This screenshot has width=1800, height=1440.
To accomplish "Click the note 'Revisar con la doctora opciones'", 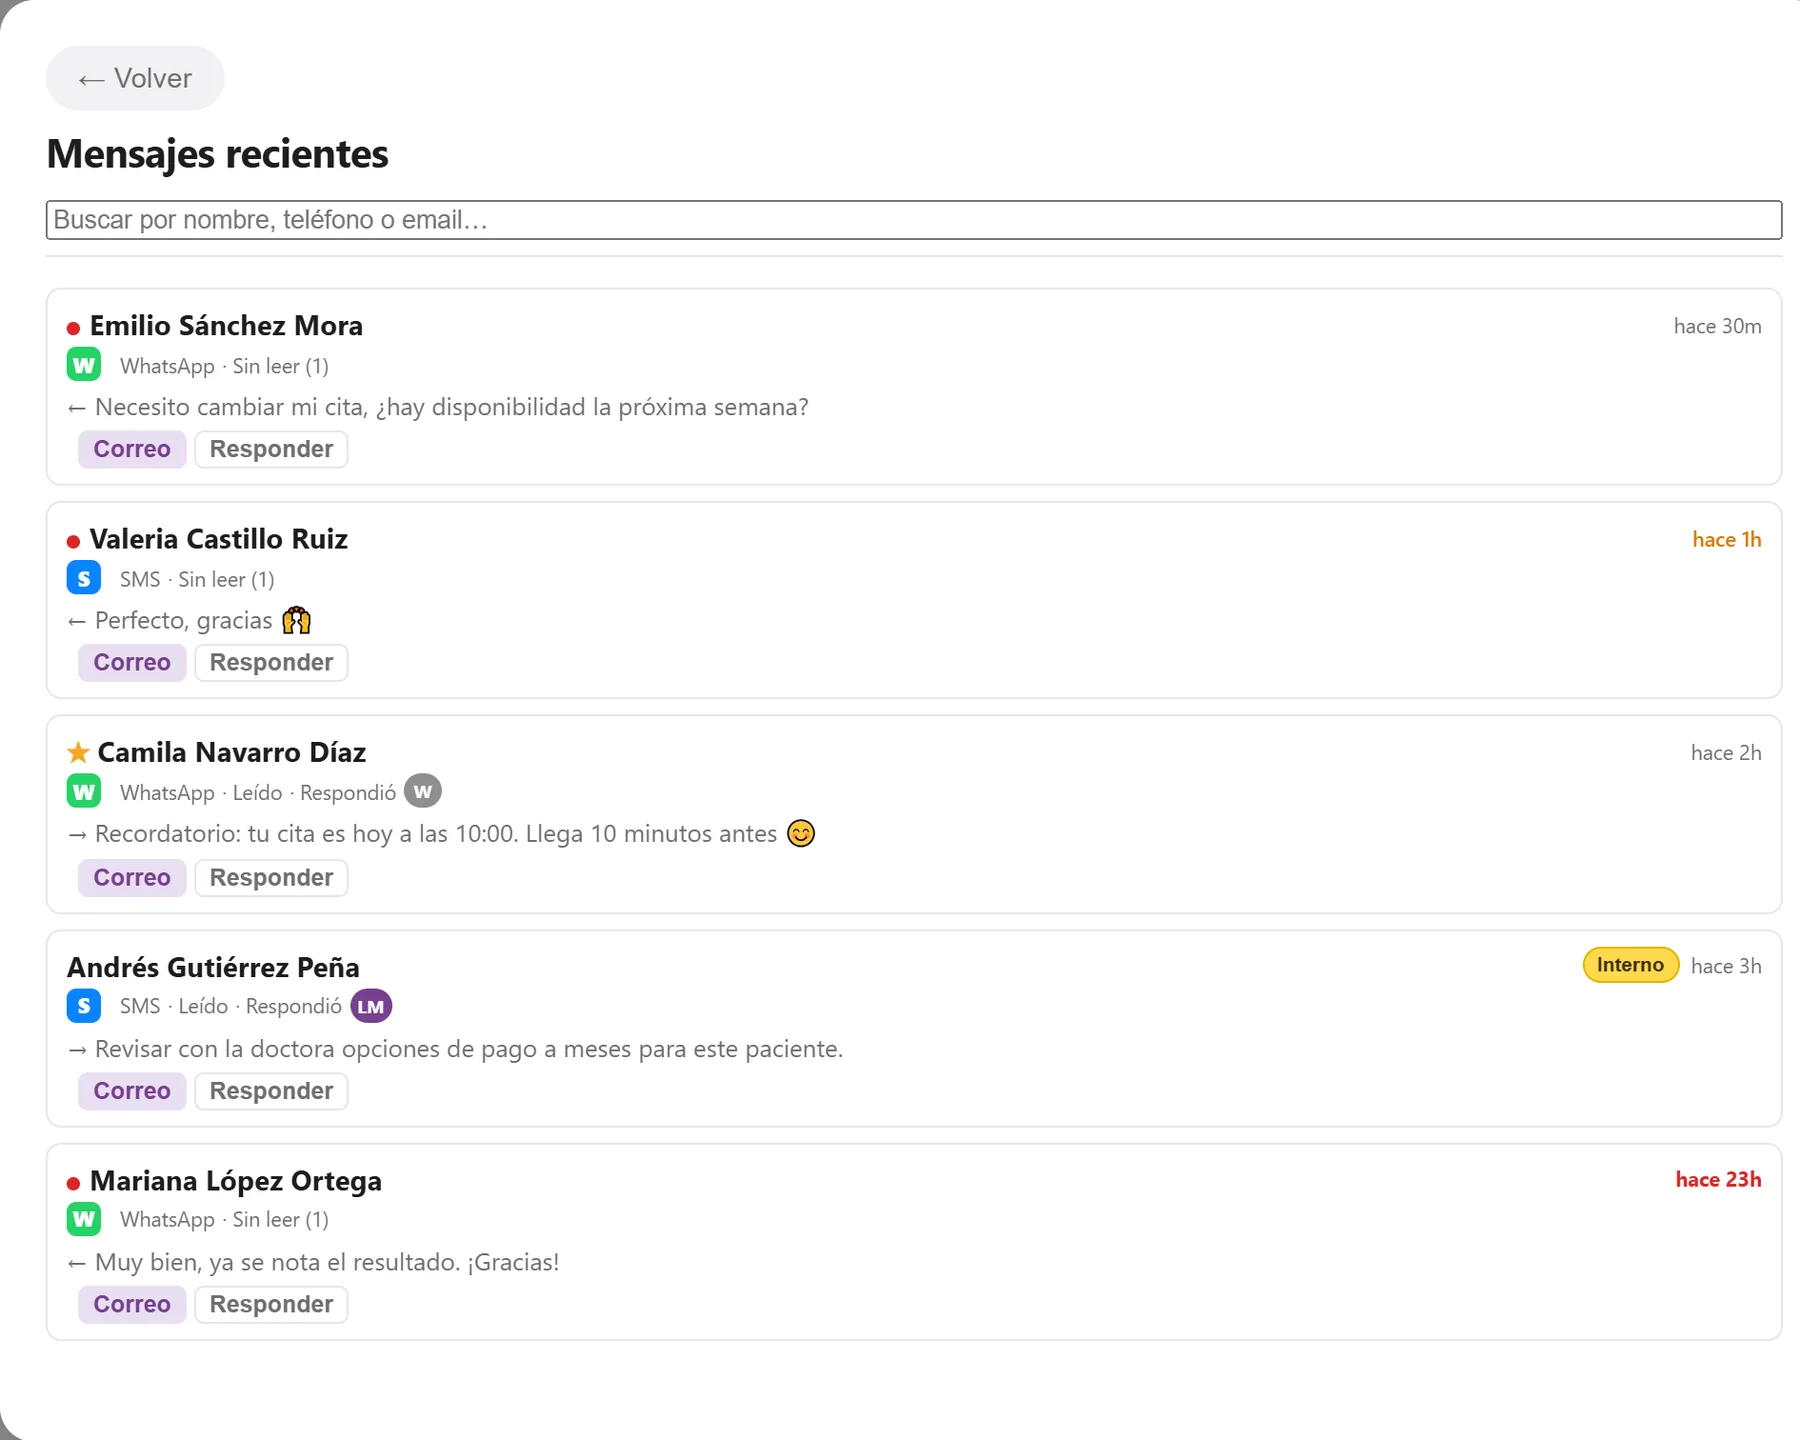I will click(455, 1049).
